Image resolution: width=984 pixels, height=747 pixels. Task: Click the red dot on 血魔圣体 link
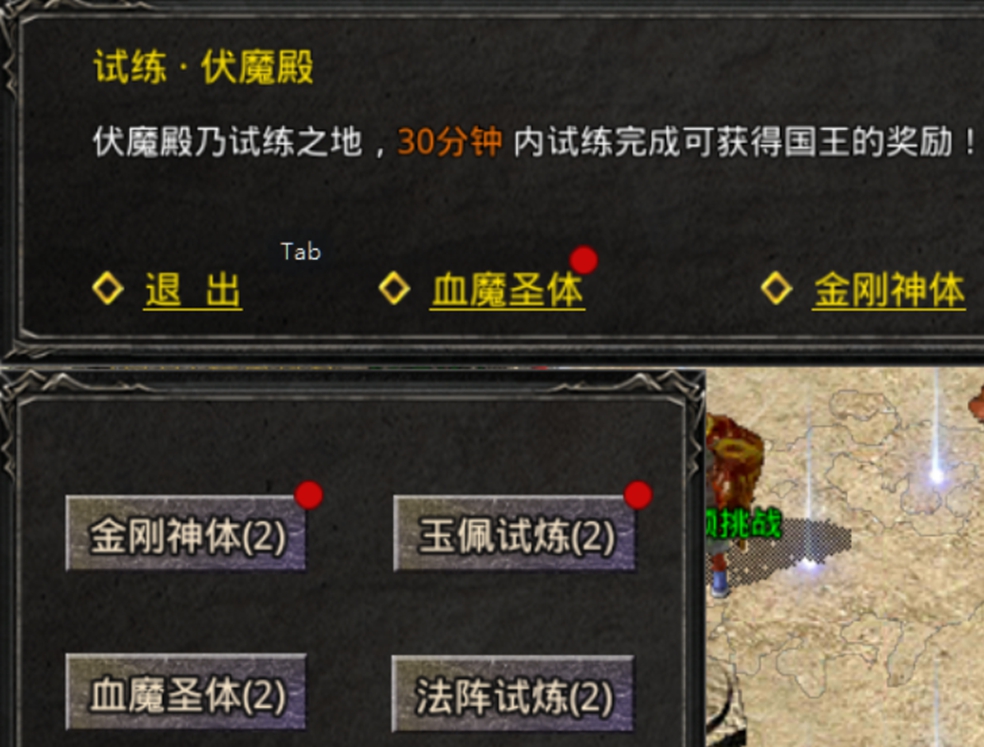pos(584,260)
